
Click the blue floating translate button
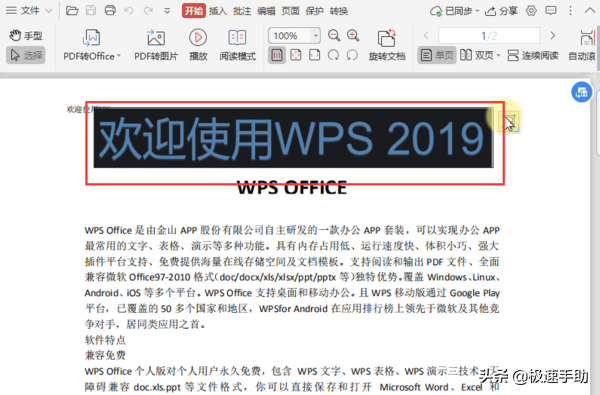[582, 92]
